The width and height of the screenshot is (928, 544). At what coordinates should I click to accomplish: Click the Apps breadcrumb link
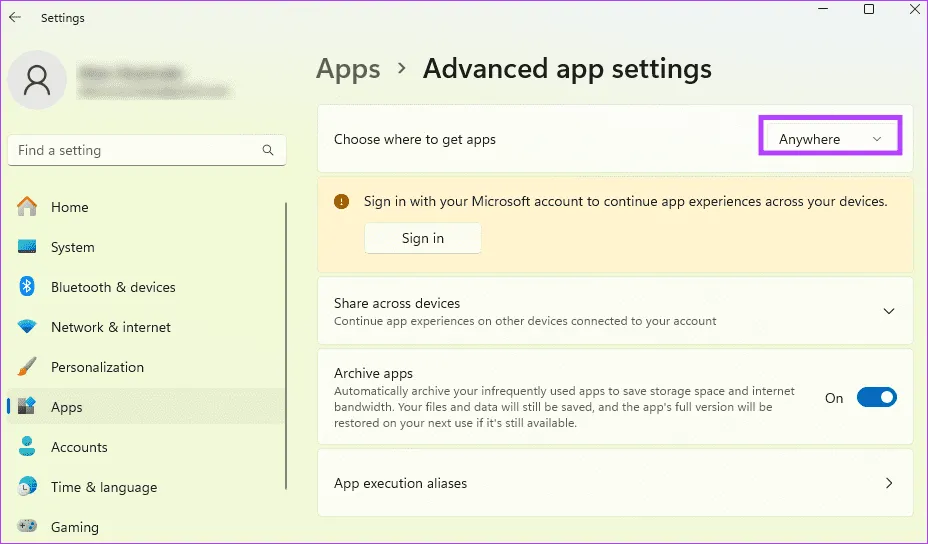(x=348, y=69)
